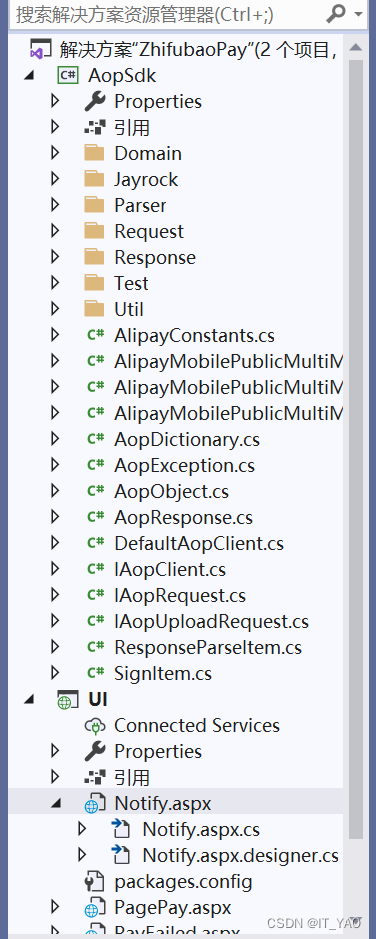Image resolution: width=376 pixels, height=939 pixels.
Task: Collapse the AopSdk project node
Action: tap(29, 75)
